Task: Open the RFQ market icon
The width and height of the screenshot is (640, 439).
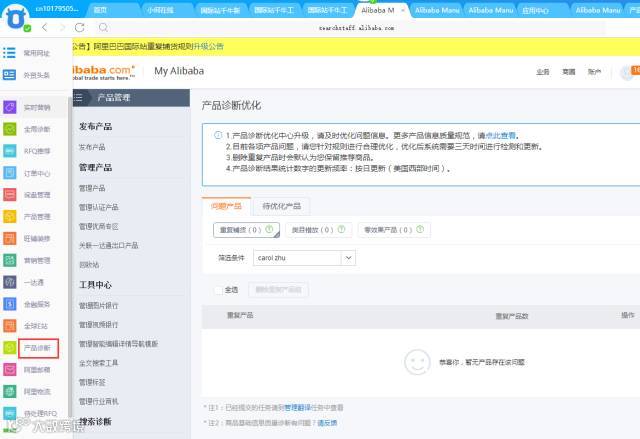Action: click(10, 151)
